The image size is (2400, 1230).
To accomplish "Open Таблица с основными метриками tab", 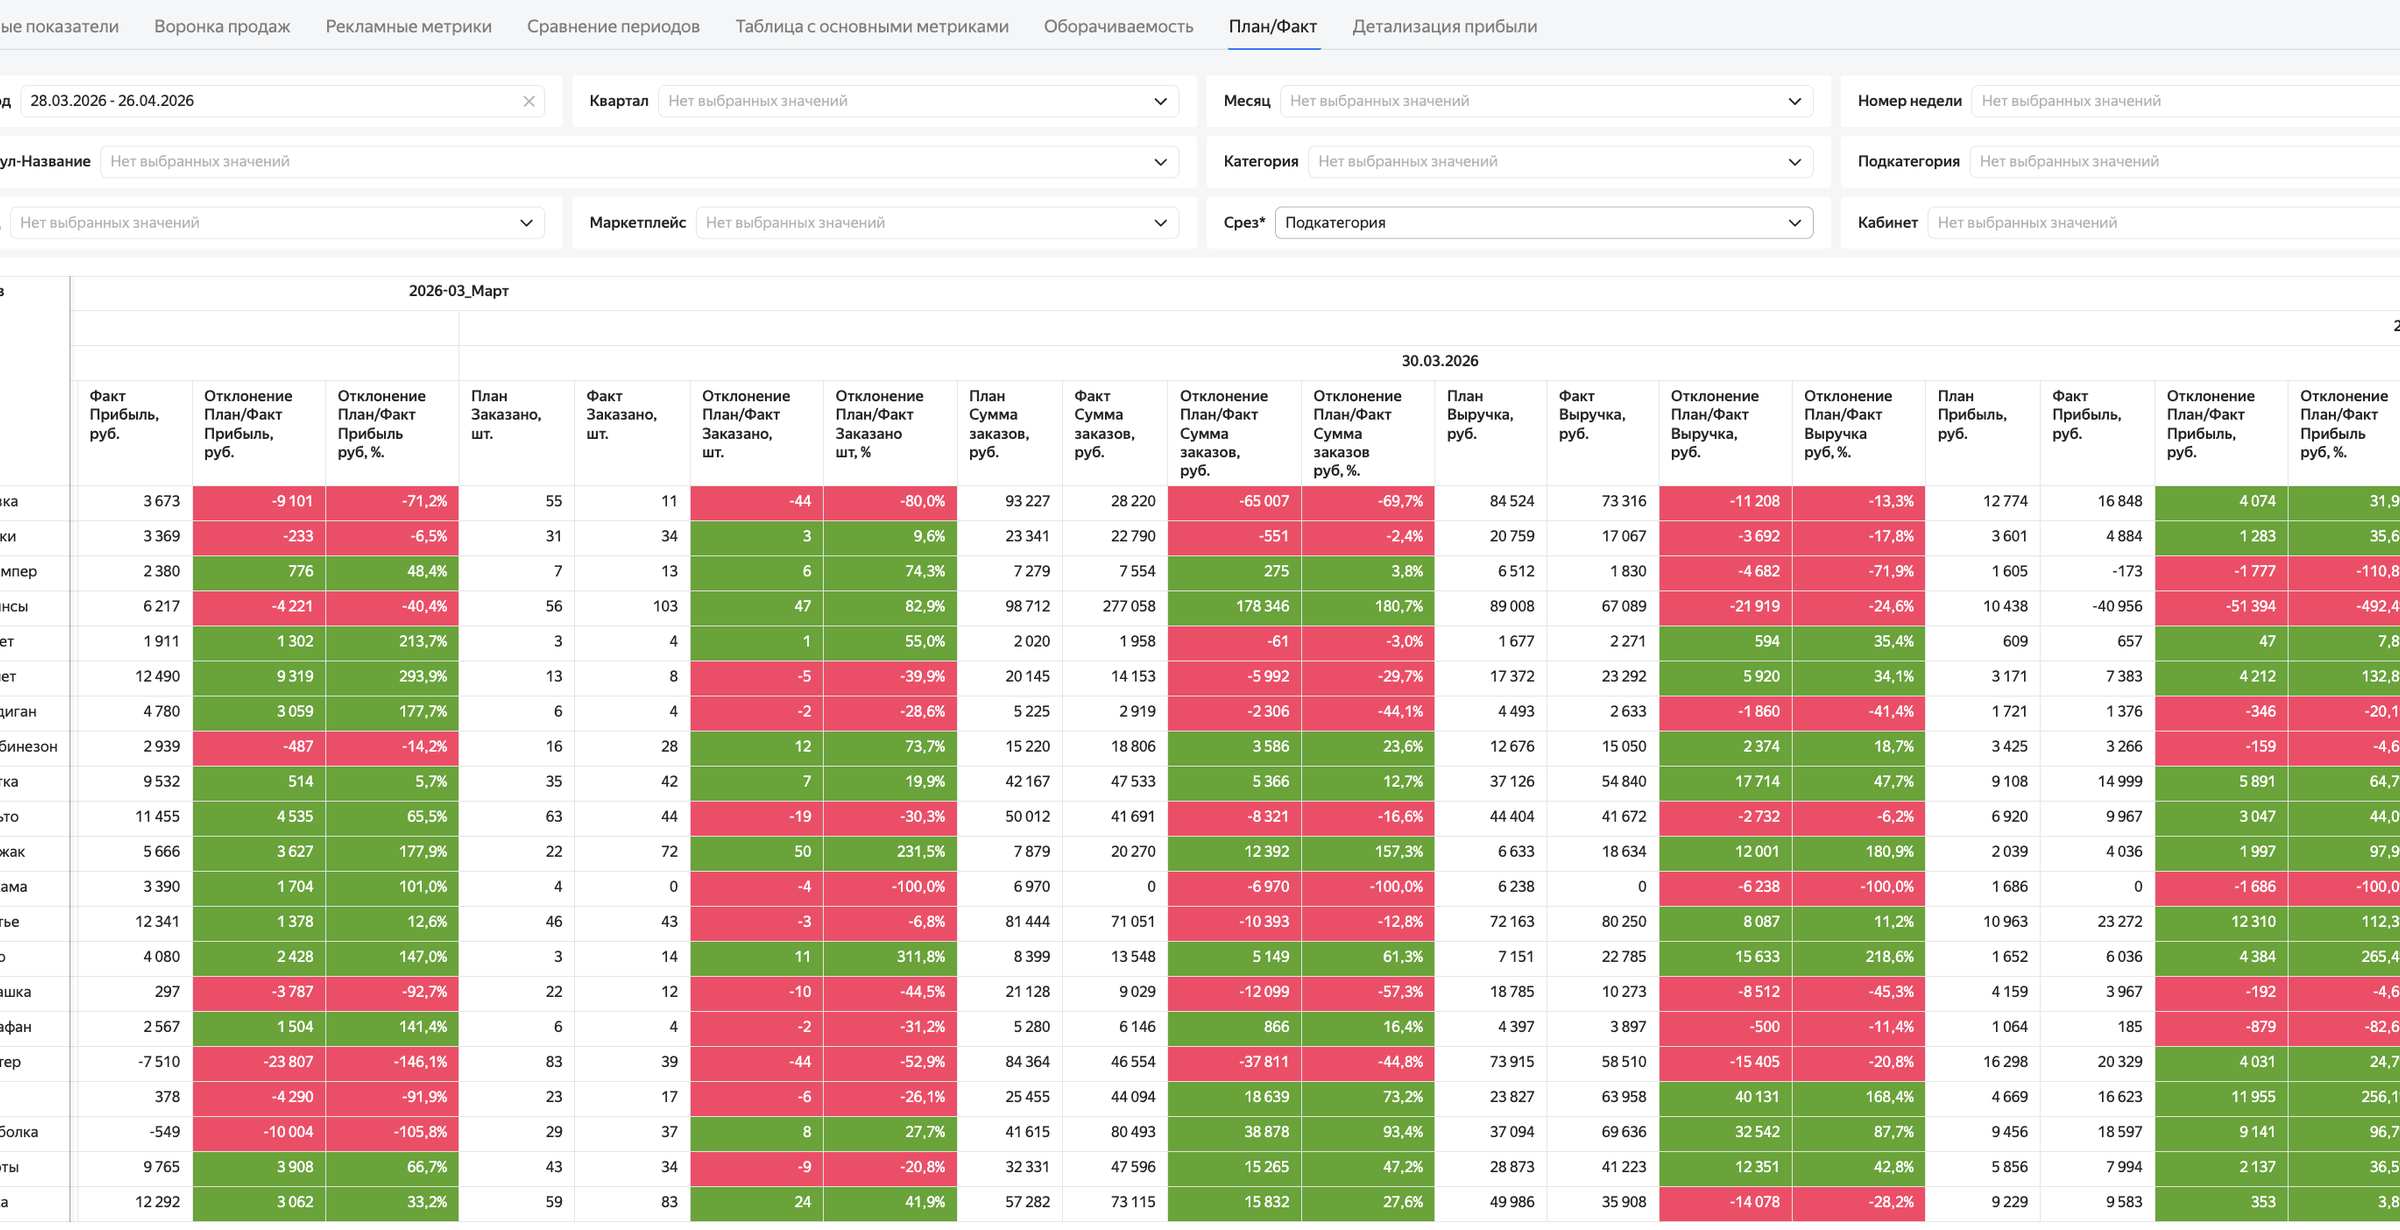I will coord(872,27).
